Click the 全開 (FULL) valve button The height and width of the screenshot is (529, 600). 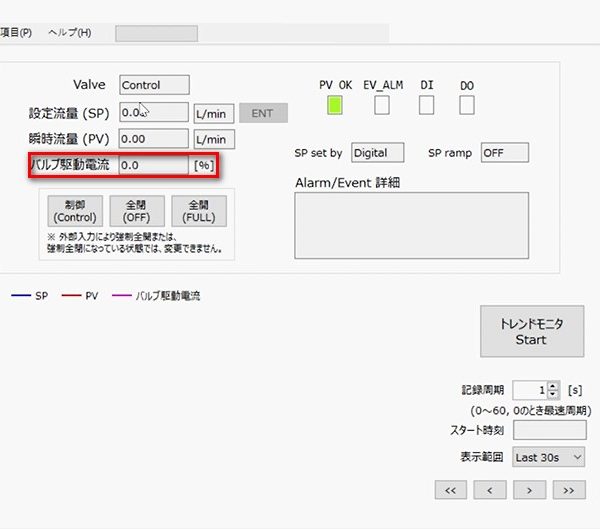(198, 210)
